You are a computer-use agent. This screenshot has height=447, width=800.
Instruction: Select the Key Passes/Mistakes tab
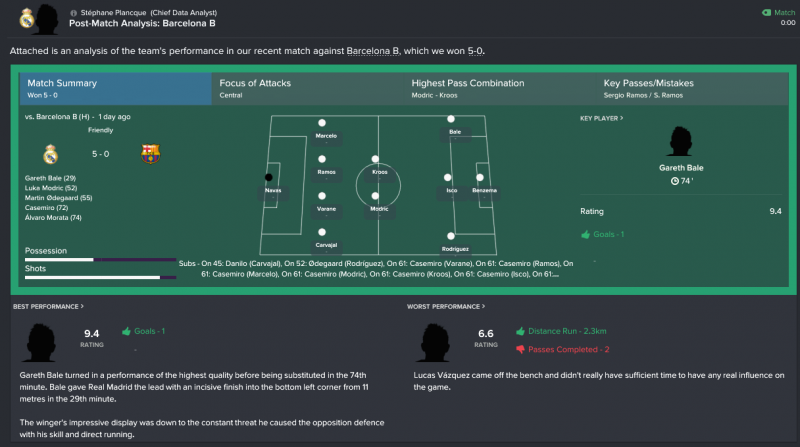(x=692, y=88)
